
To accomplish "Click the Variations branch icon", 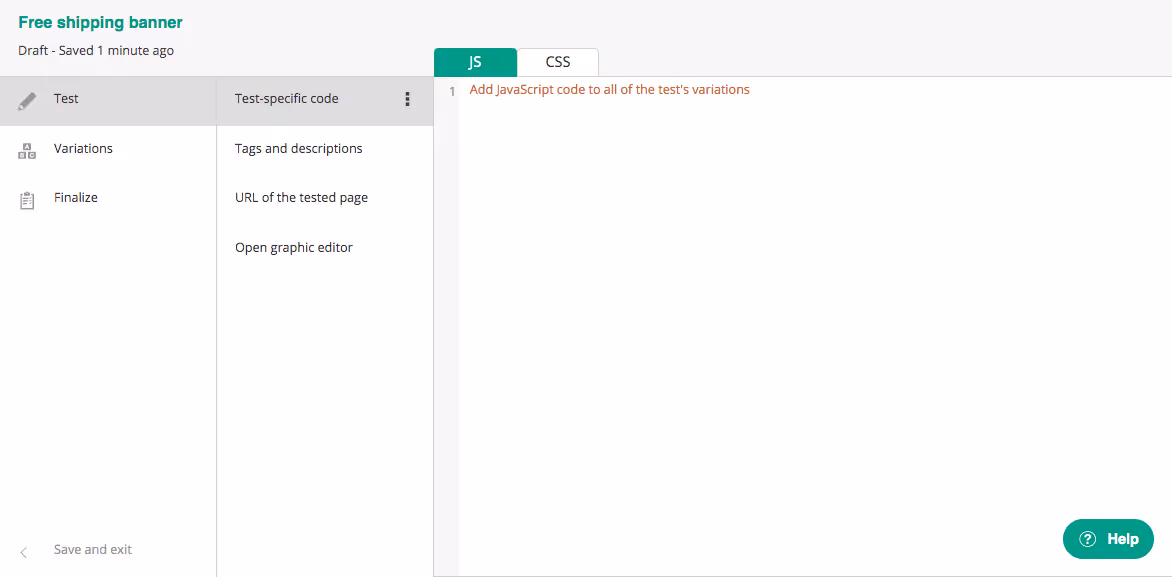I will coord(27,148).
